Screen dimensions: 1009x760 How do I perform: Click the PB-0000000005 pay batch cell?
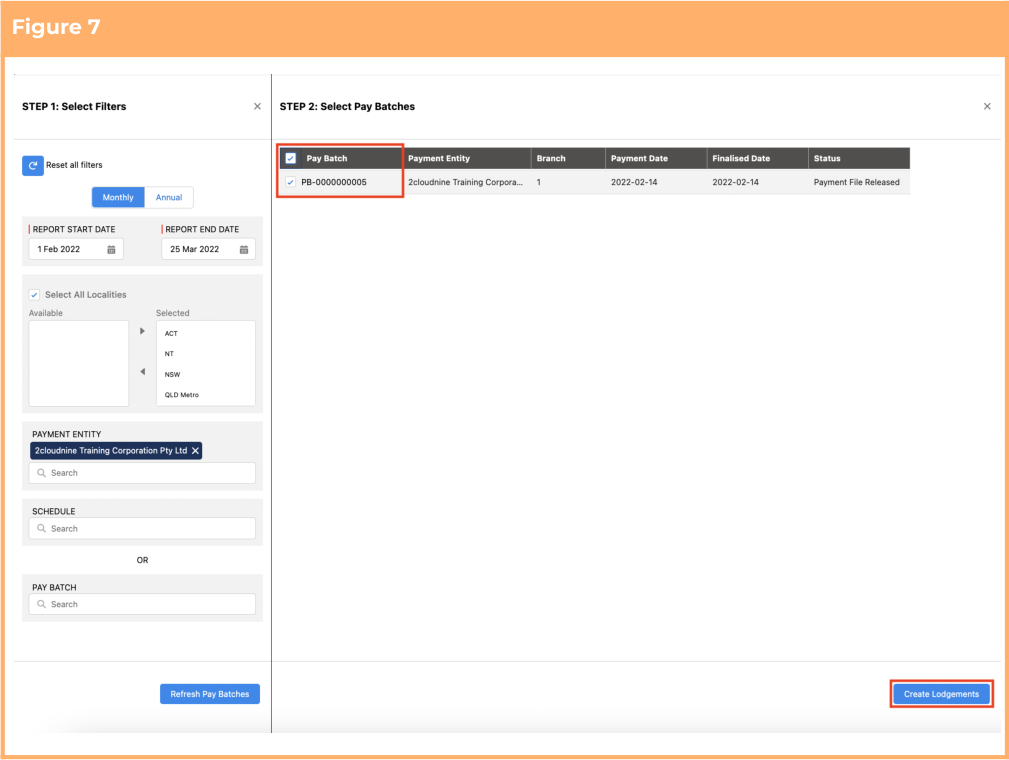[334, 182]
